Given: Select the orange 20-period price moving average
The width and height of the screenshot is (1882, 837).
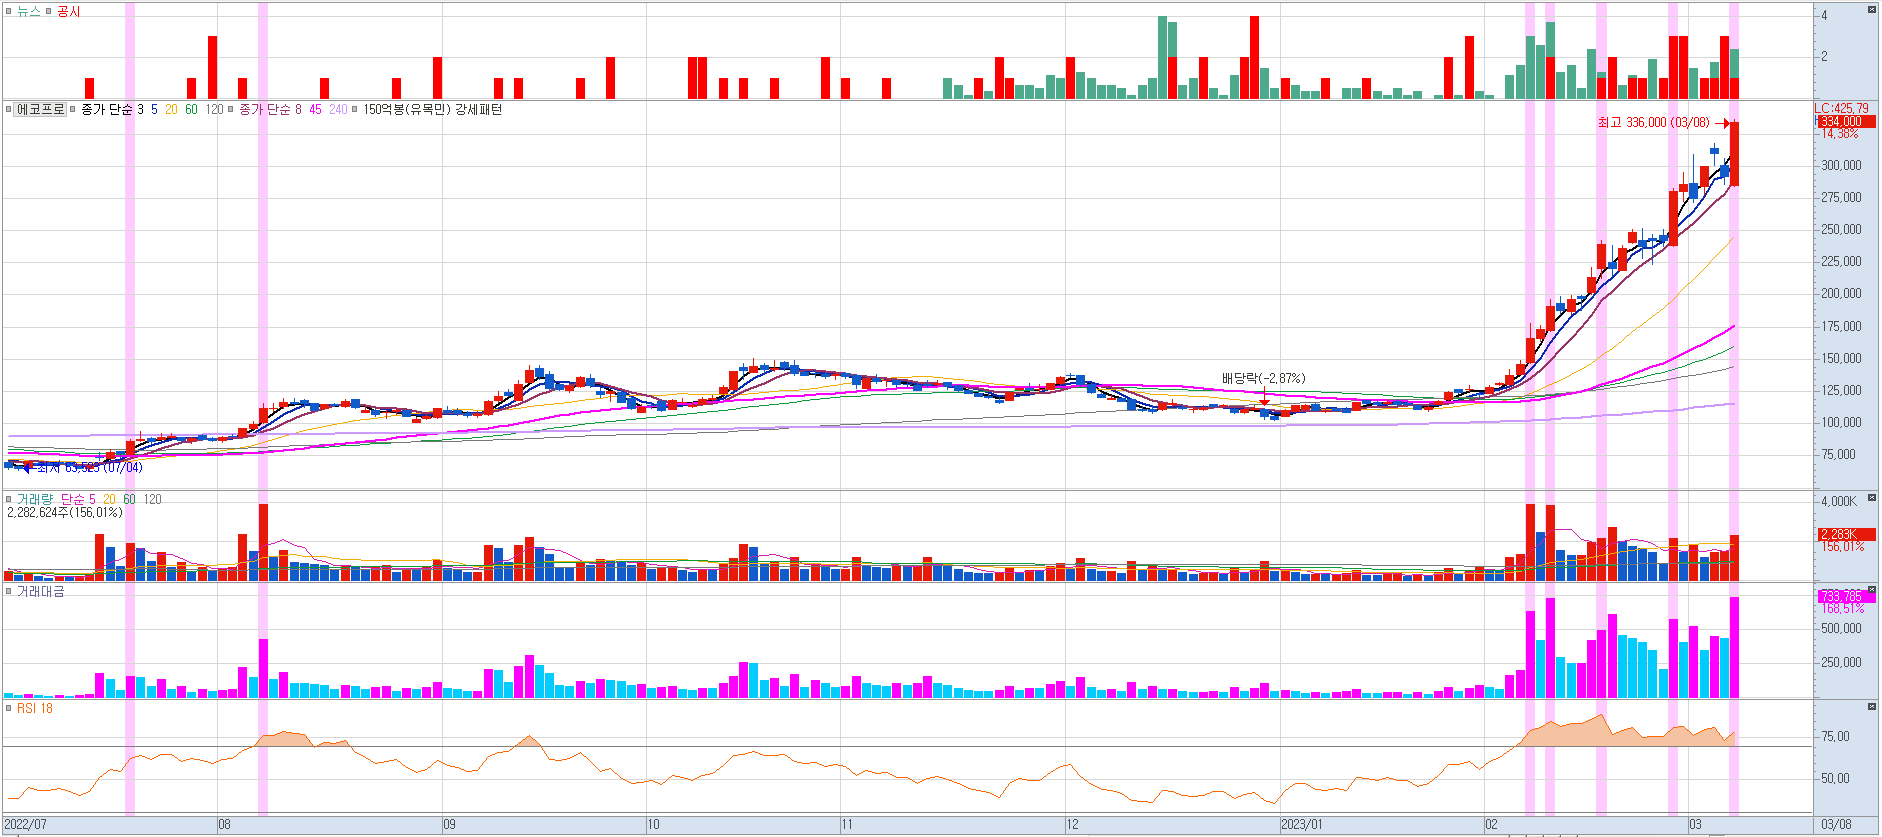Looking at the screenshot, I should [172, 110].
